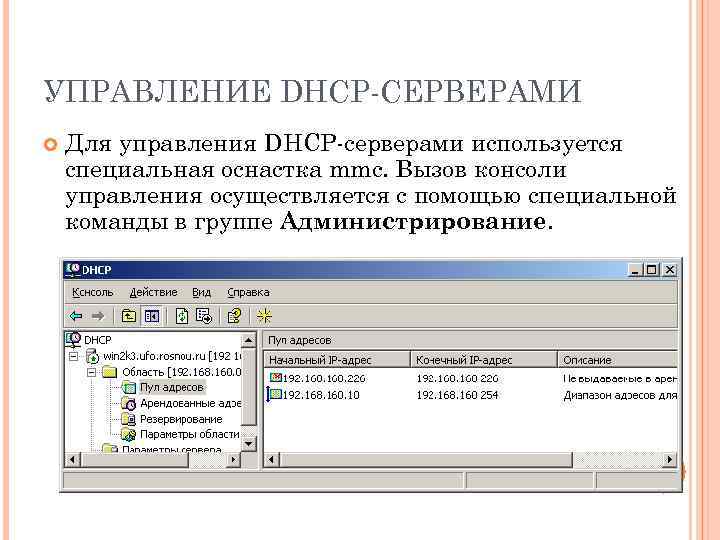Click the Резервирование folder icon

(129, 419)
